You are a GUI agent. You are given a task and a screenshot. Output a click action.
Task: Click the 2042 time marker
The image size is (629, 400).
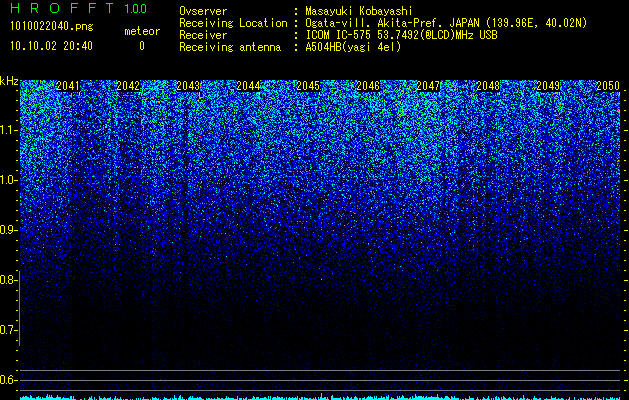tap(128, 86)
